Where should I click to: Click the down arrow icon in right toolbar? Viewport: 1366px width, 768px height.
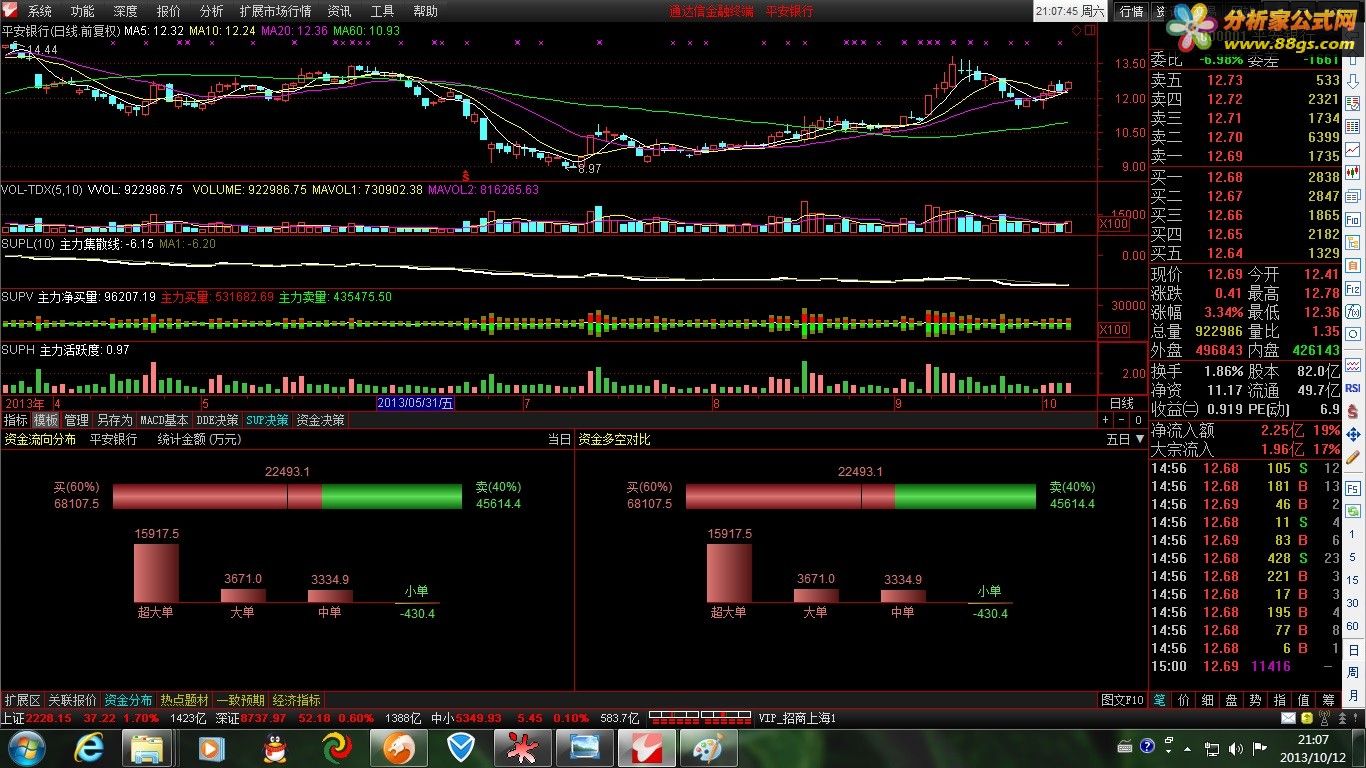1353,81
